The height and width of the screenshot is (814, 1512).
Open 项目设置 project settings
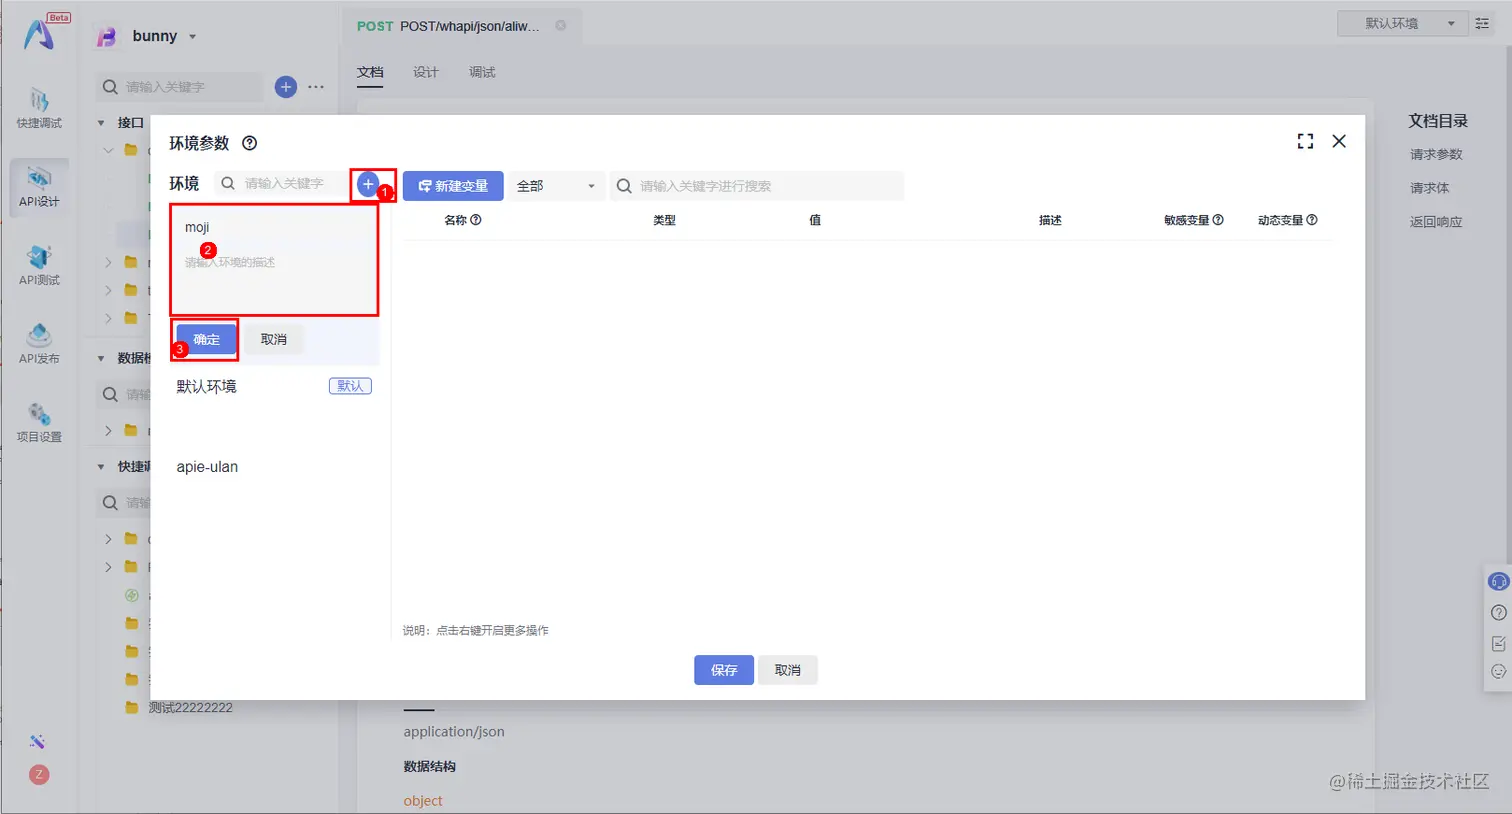coord(39,423)
